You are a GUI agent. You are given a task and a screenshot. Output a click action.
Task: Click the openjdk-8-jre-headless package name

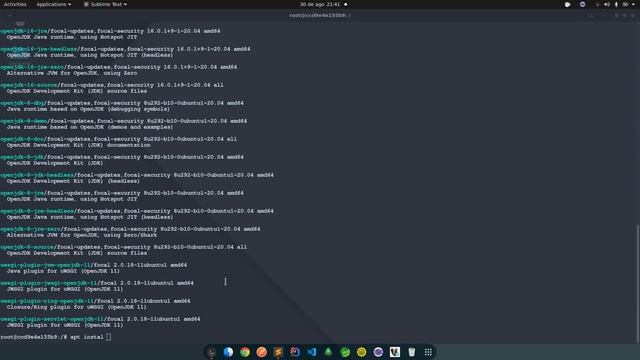point(37,211)
